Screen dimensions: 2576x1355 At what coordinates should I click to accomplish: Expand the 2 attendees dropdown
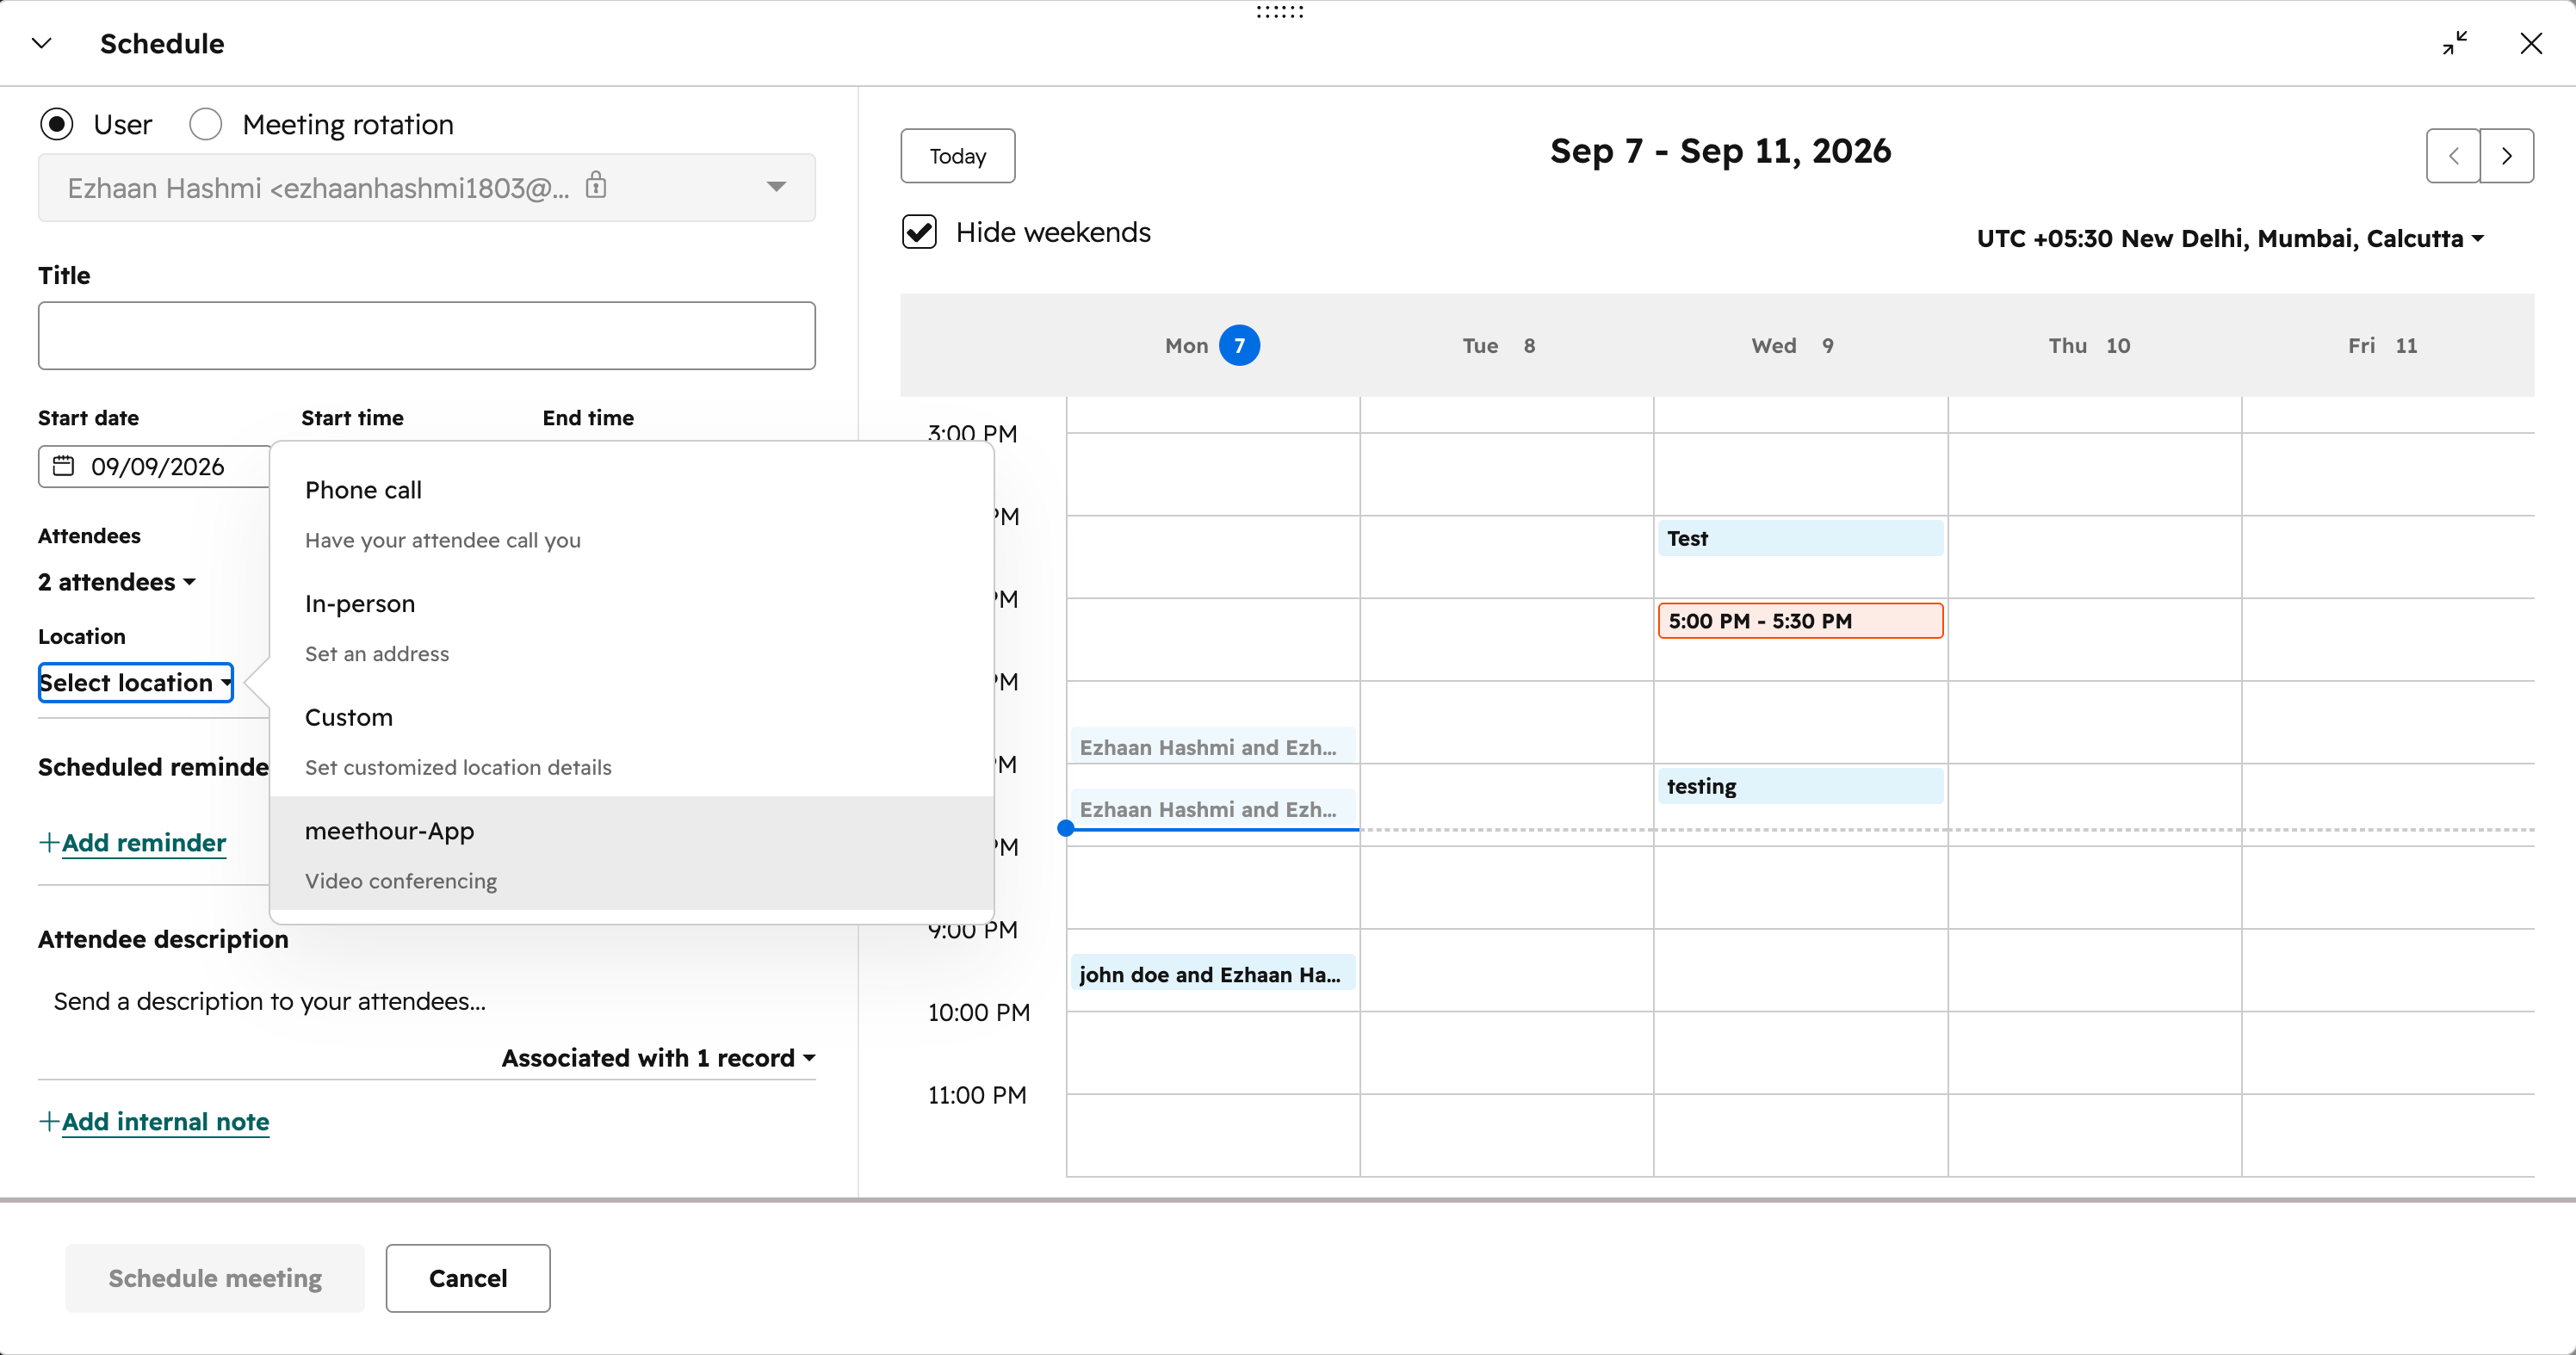(117, 582)
